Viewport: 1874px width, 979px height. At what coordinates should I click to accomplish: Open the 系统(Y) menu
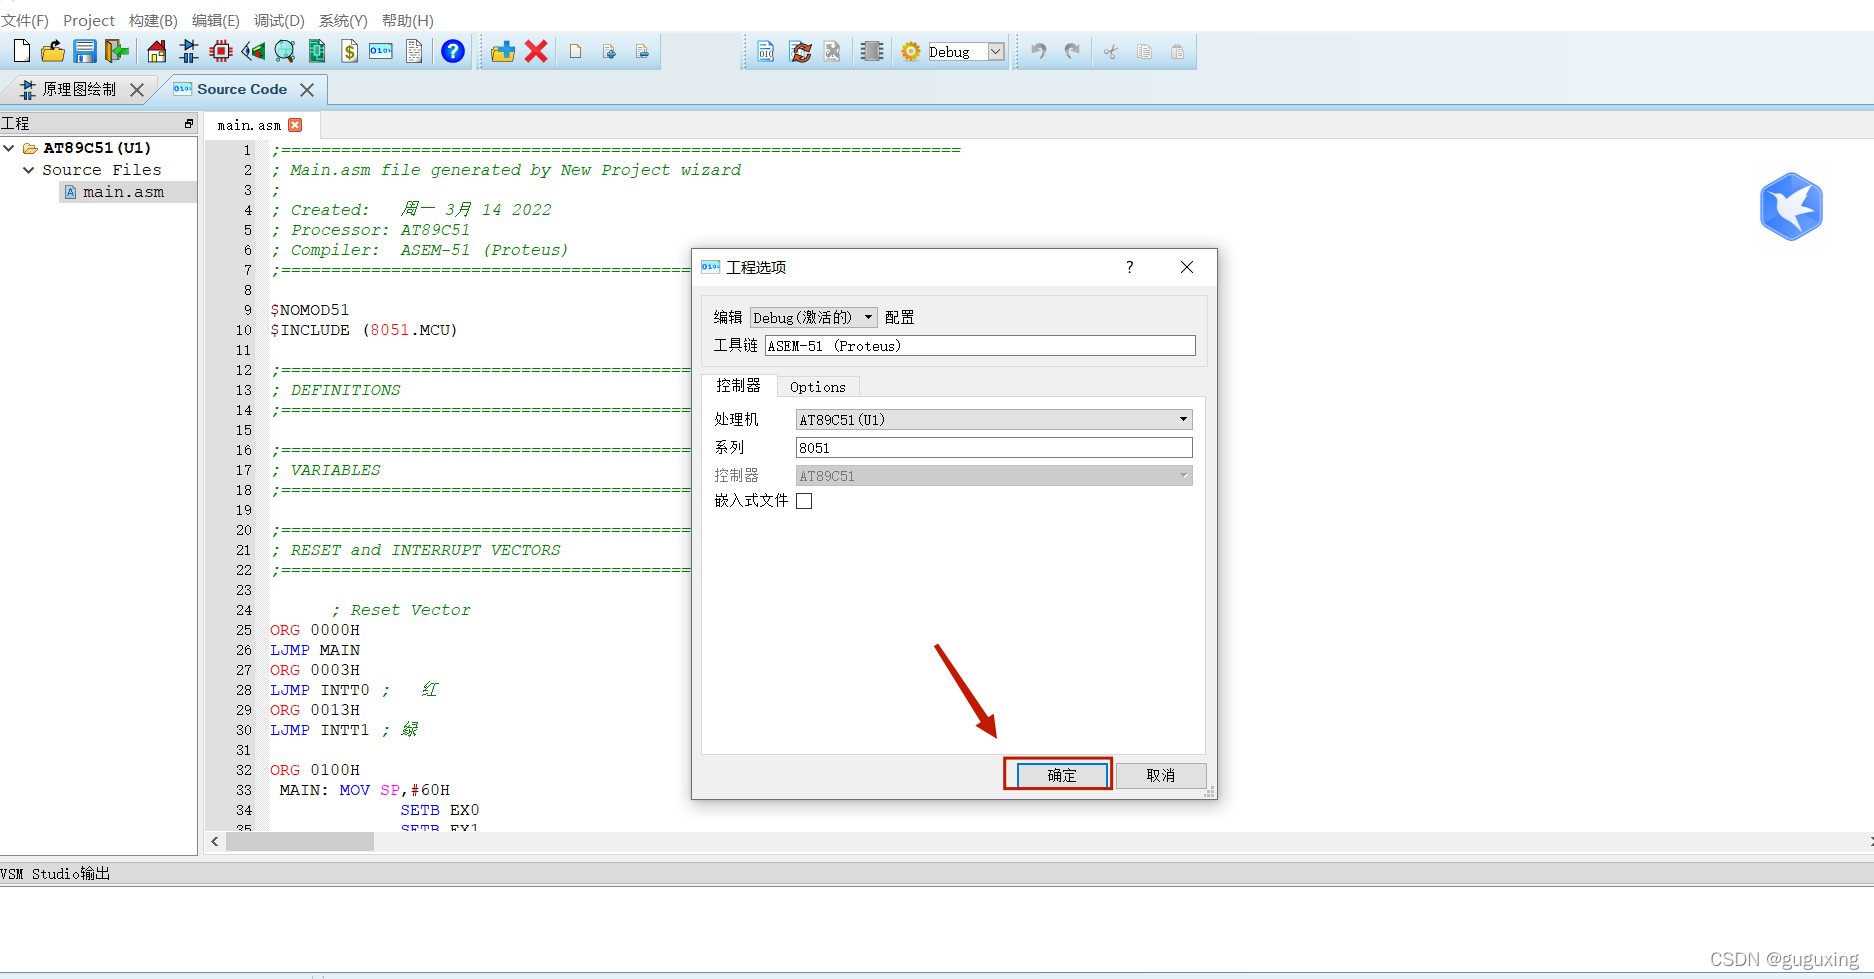343,20
